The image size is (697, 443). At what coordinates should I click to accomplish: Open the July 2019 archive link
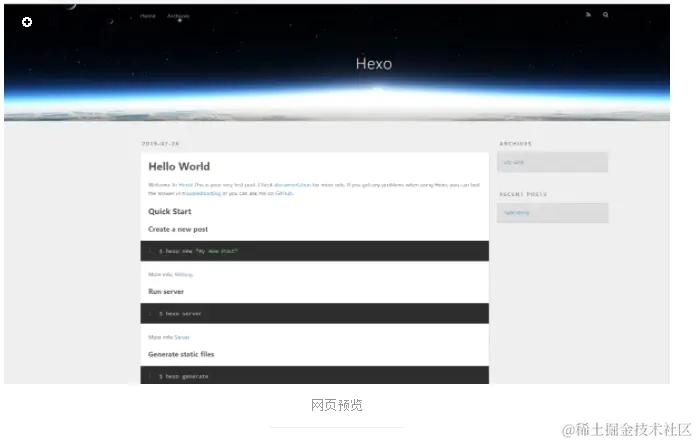coord(513,162)
